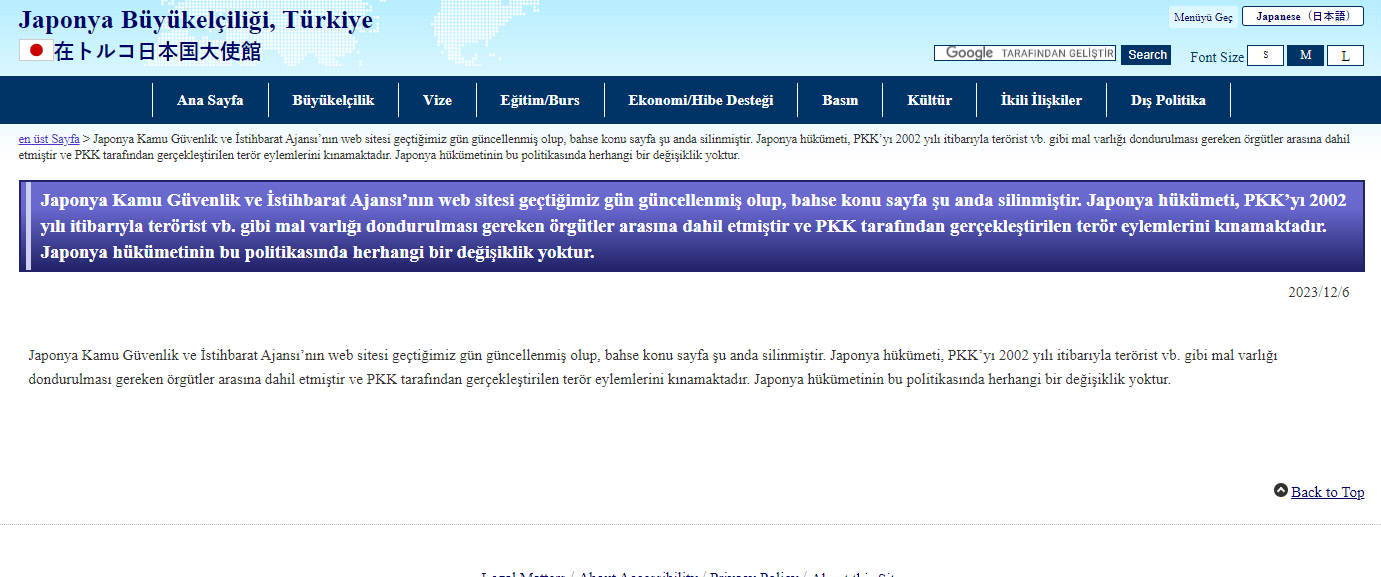Open the Büyükelçilik navigation menu
This screenshot has height=577, width=1381.
point(333,100)
